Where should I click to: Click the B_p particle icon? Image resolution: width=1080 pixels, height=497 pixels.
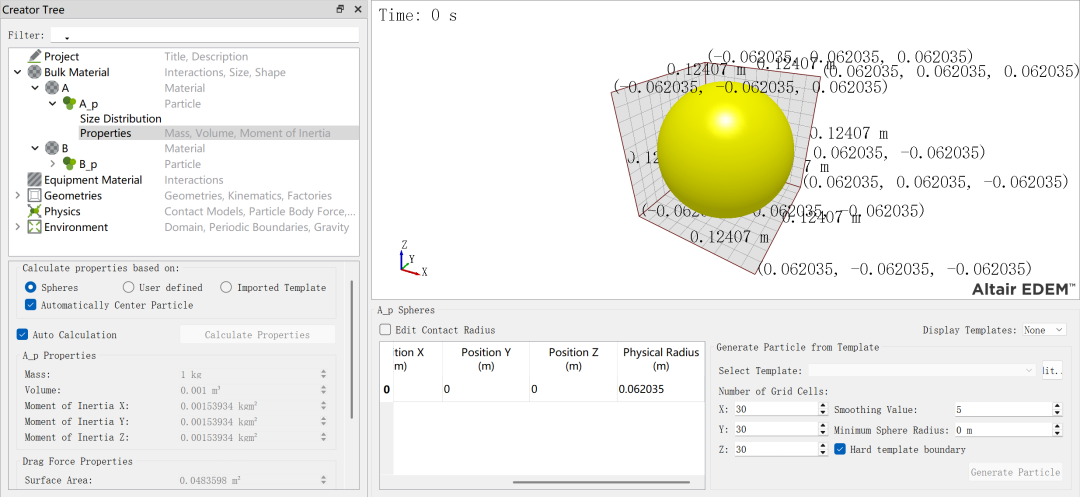click(69, 164)
